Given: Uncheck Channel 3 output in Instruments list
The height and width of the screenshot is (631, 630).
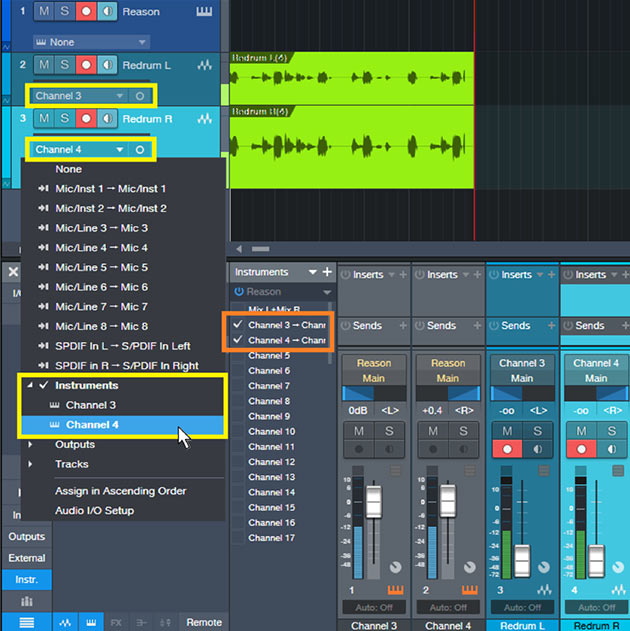Looking at the screenshot, I should click(x=237, y=325).
